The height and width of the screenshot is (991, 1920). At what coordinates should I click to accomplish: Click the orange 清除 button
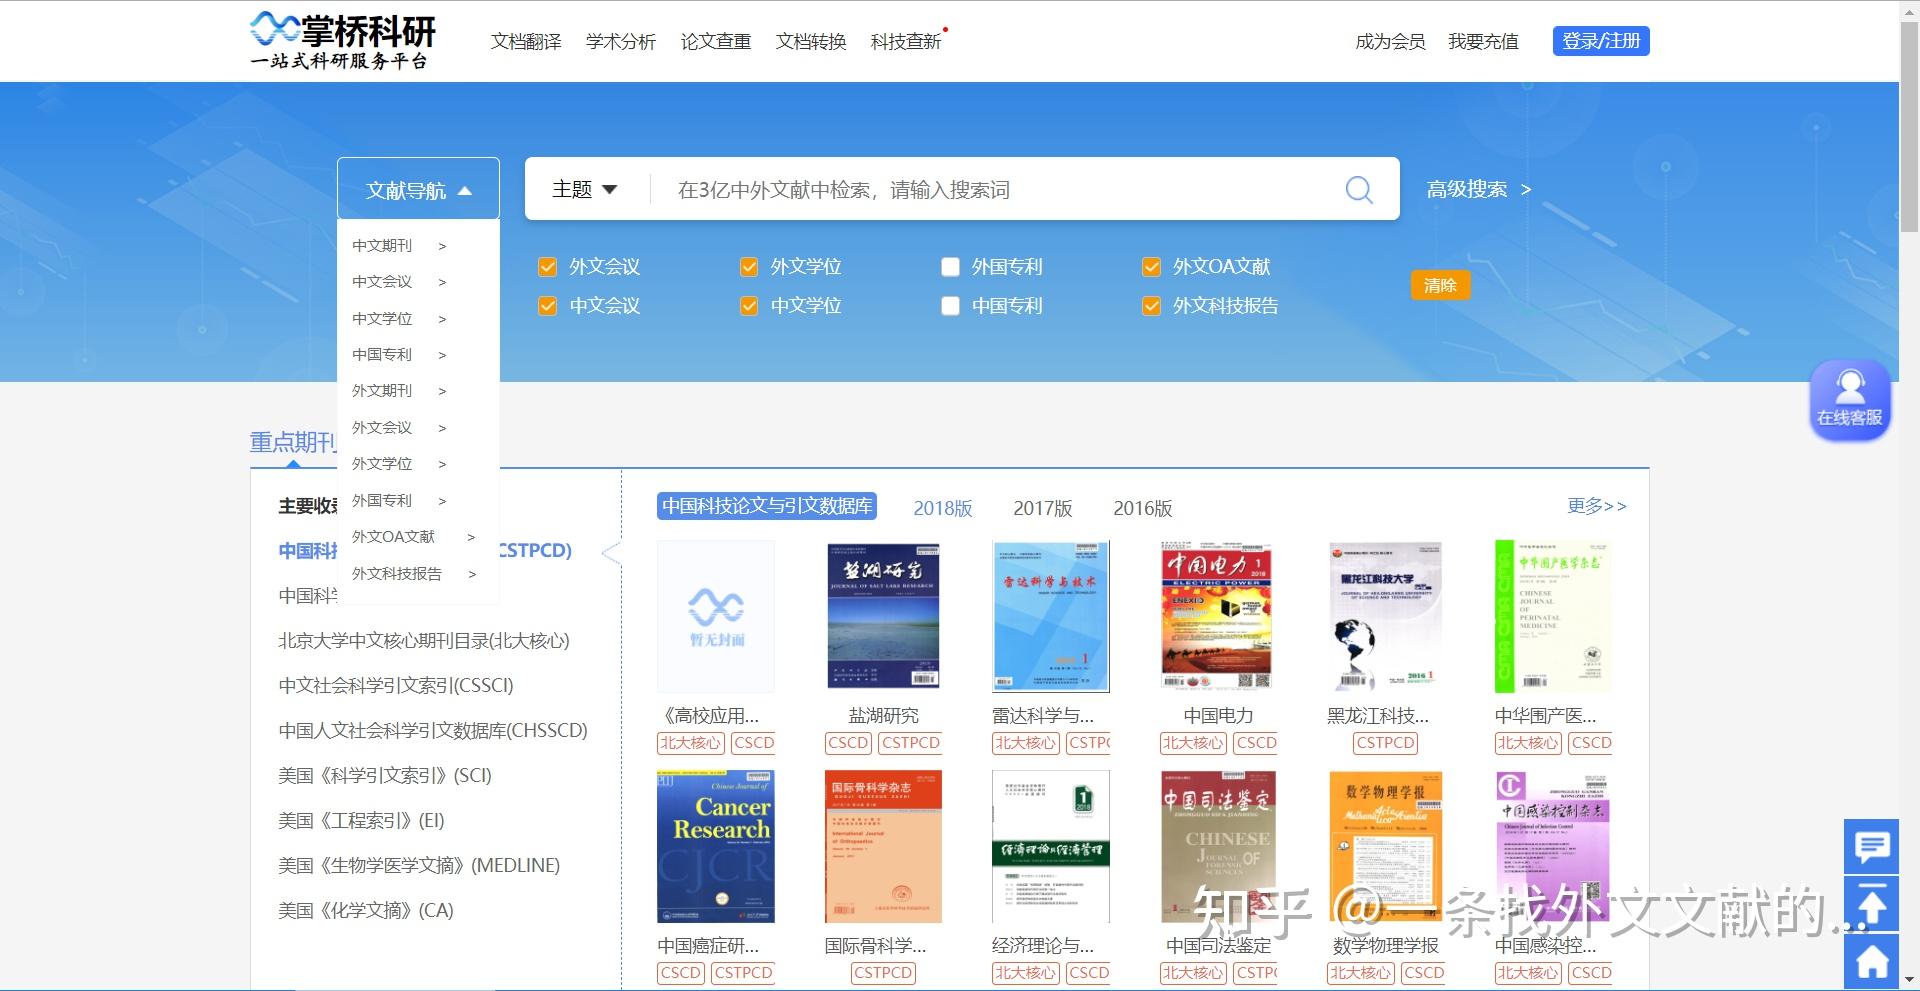(1440, 285)
